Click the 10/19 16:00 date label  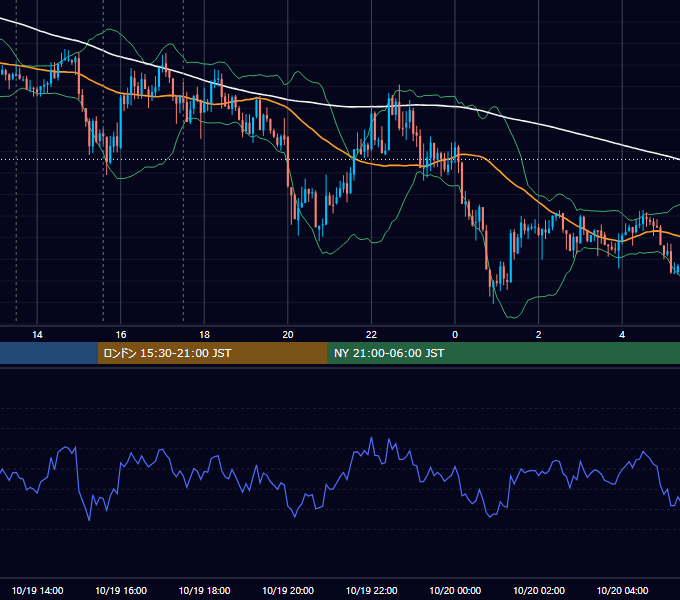pos(121,590)
